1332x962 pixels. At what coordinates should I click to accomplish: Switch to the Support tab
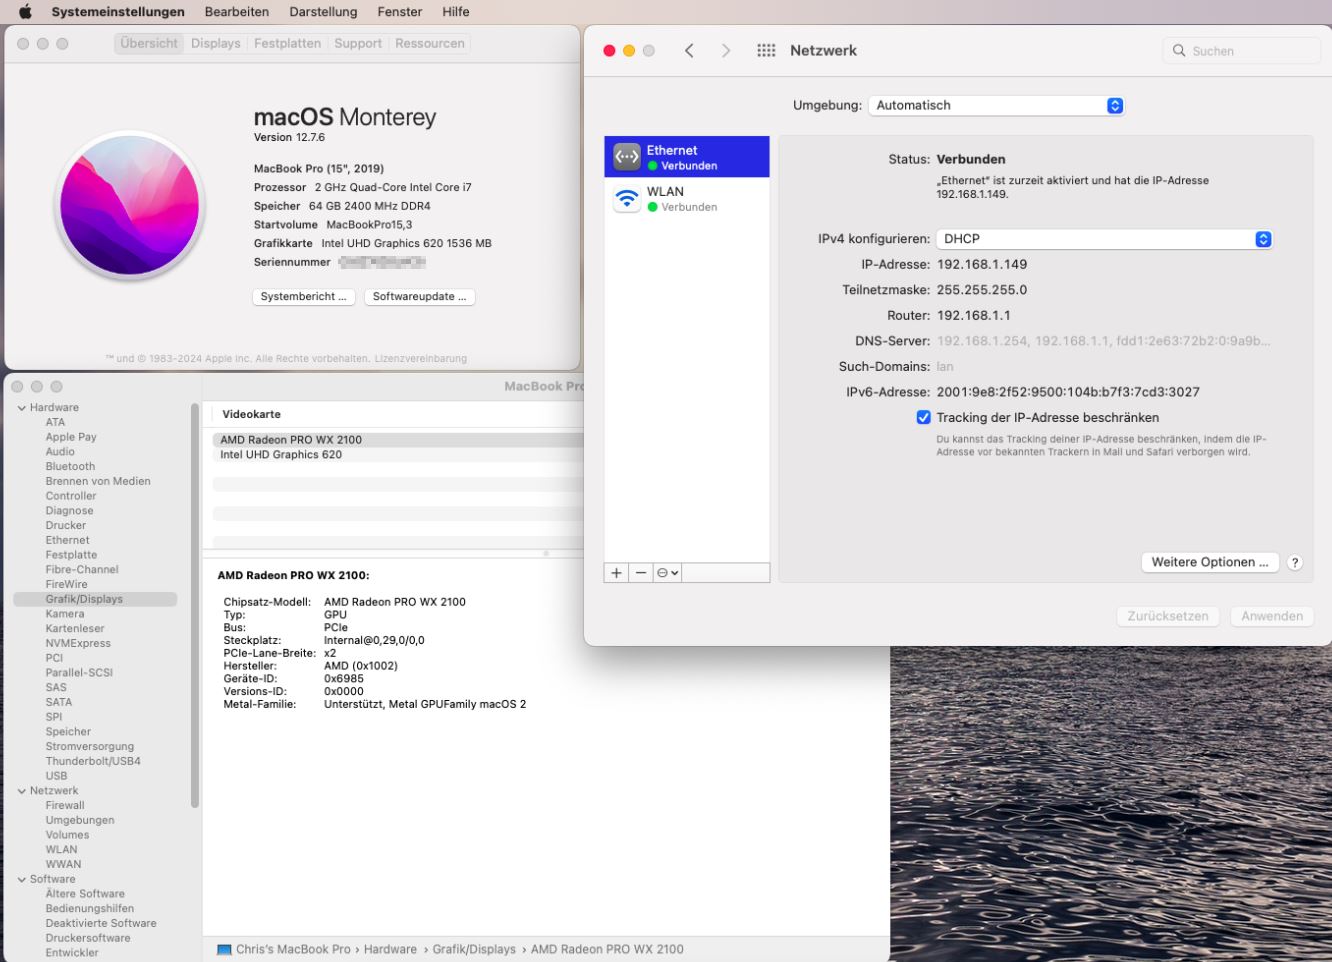click(x=358, y=44)
